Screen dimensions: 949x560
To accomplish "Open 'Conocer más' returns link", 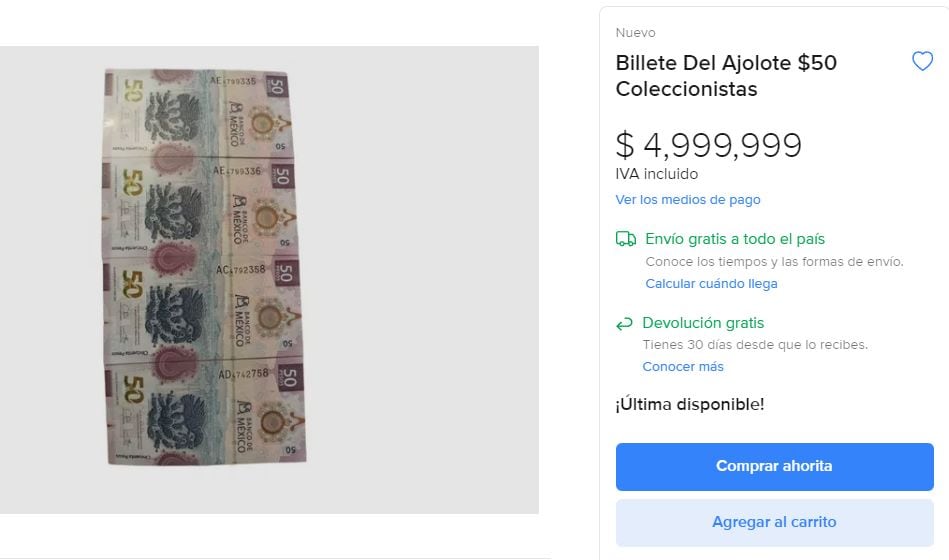I will tap(683, 367).
